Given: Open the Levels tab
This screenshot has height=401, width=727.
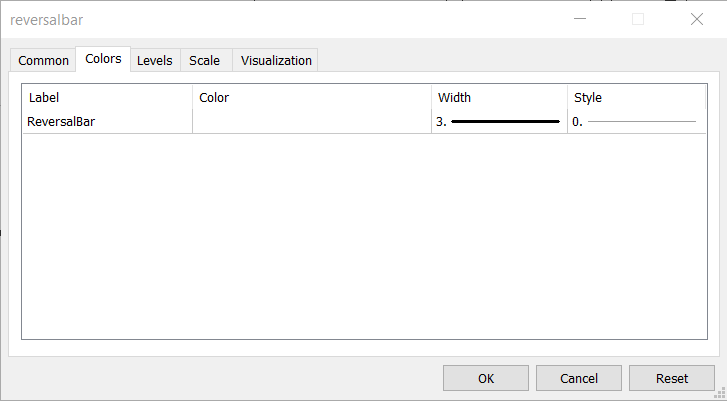Looking at the screenshot, I should pyautogui.click(x=154, y=60).
